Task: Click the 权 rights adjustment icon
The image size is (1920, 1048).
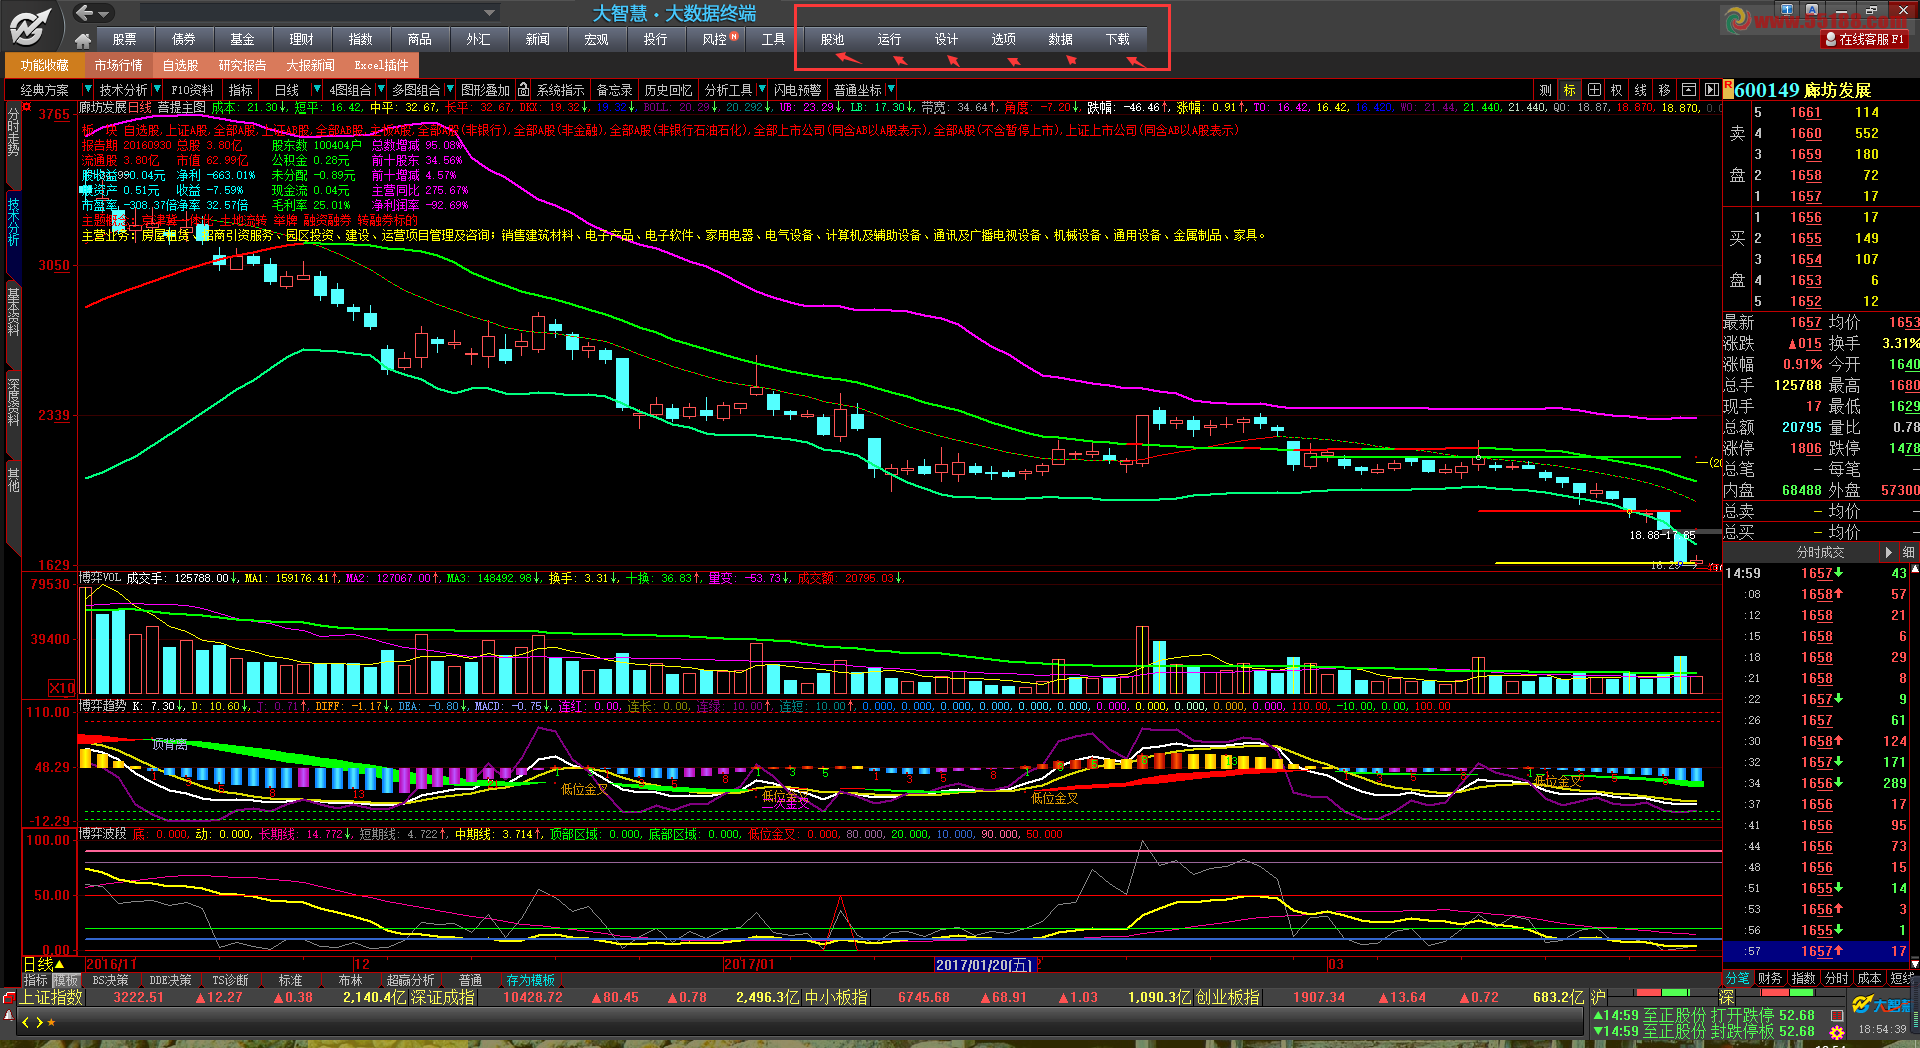Action: [x=1617, y=90]
